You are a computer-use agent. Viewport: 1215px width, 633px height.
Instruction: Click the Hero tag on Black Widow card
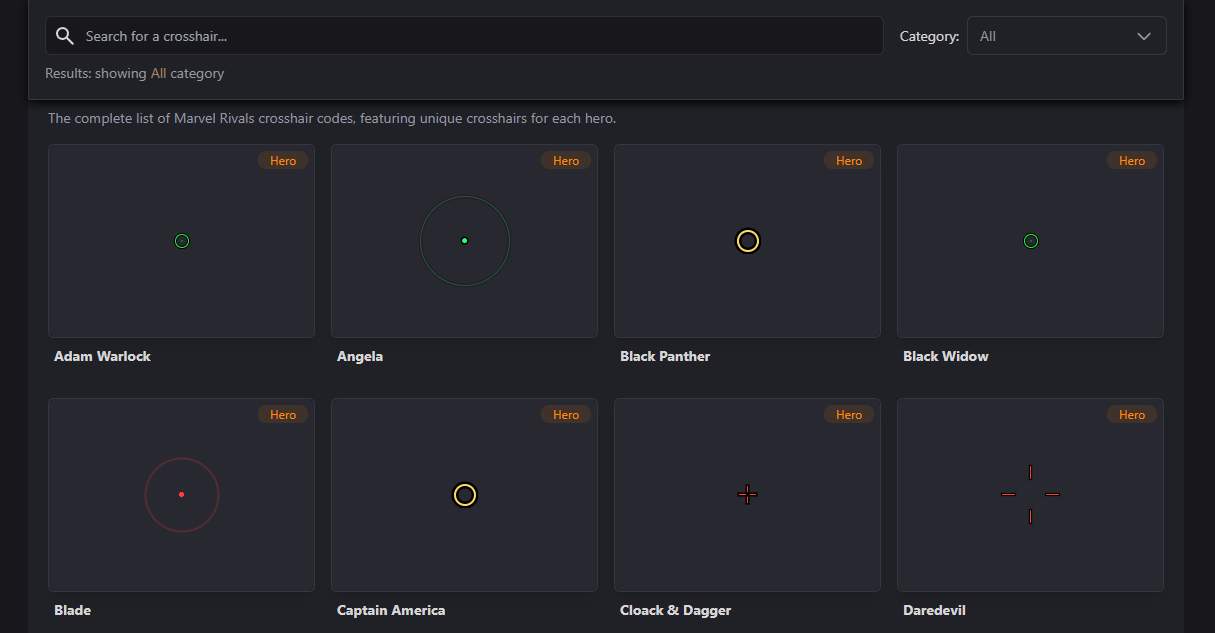coord(1132,161)
